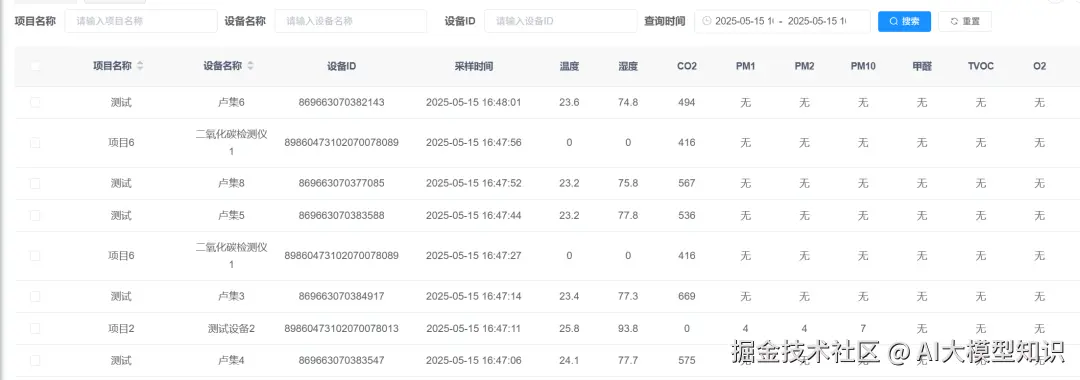Screen dimensions: 1080x380
Task: Check the row checkbox for 卢集3
Action: tap(35, 297)
